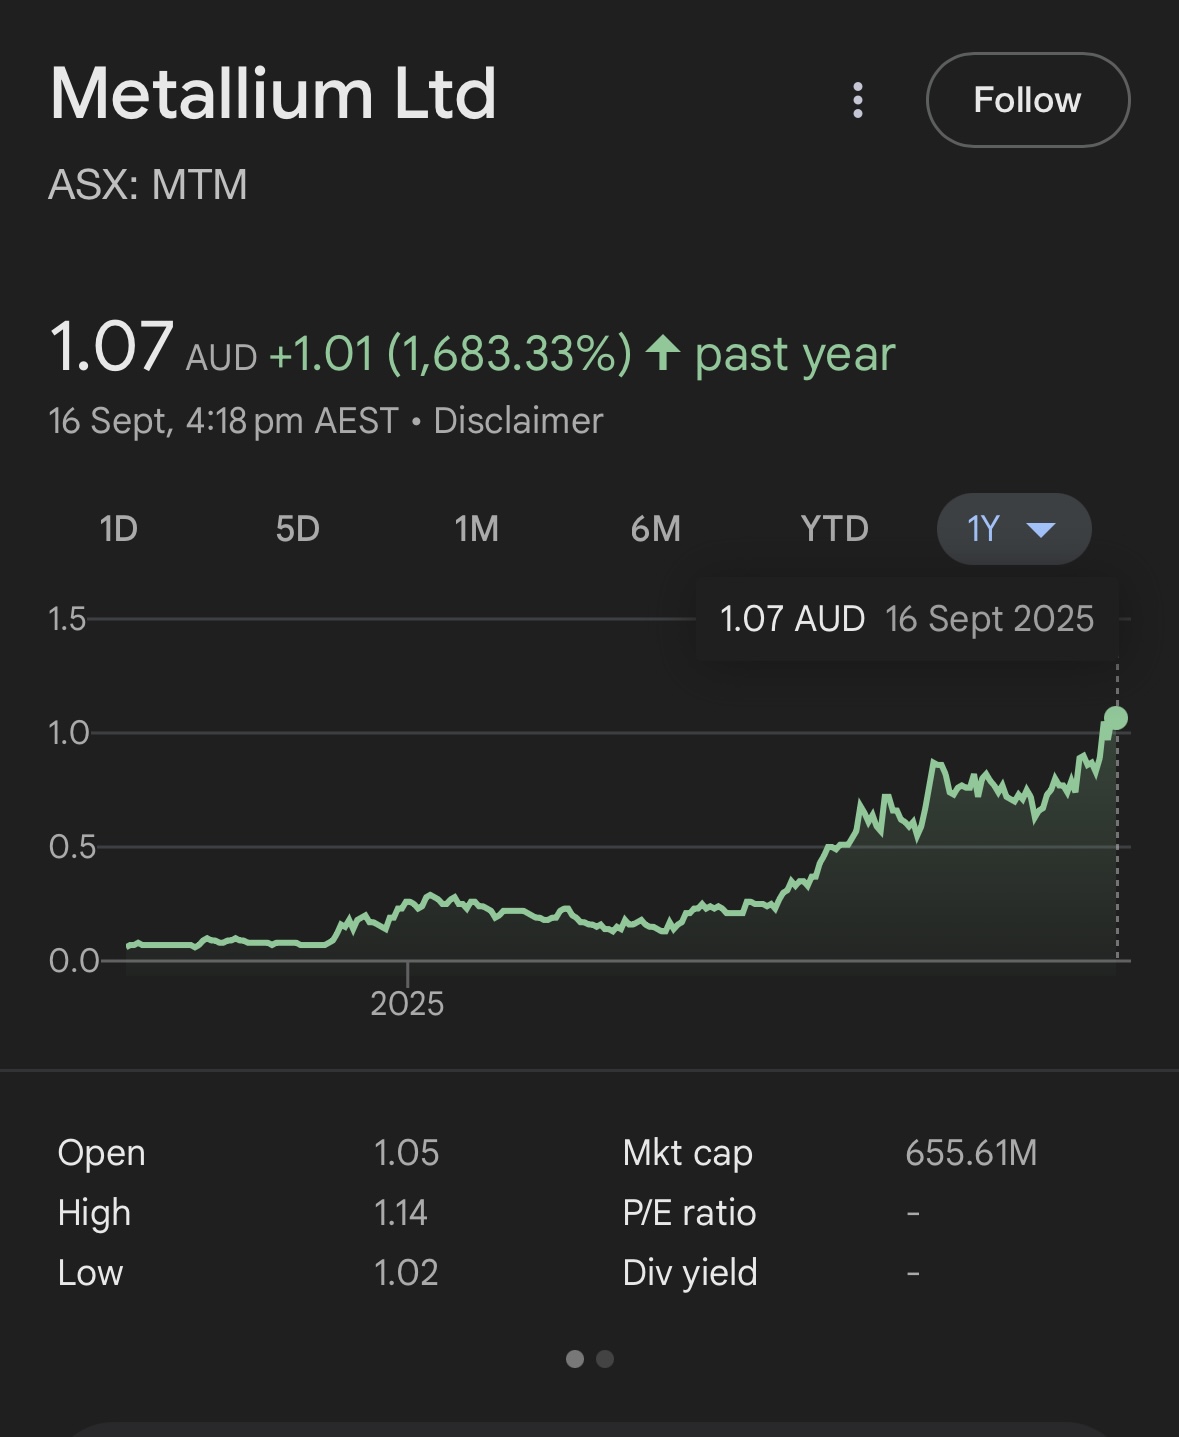Open the three-dot more options menu

(857, 100)
